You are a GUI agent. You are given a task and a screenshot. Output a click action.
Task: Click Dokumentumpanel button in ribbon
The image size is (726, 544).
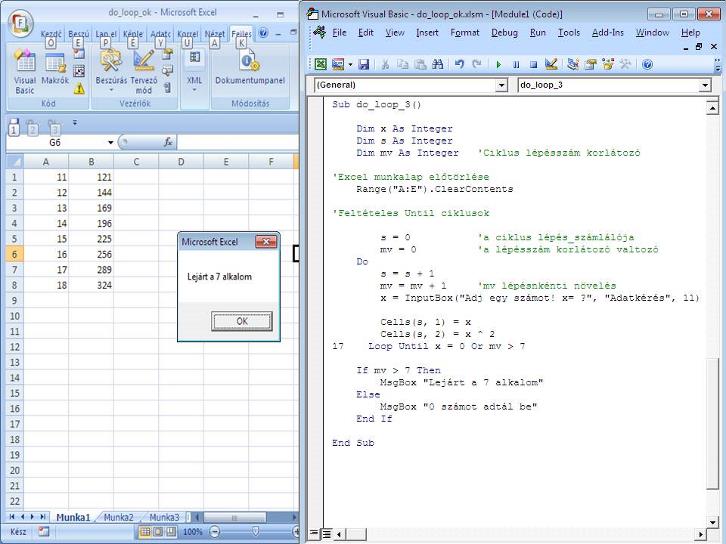coord(250,69)
